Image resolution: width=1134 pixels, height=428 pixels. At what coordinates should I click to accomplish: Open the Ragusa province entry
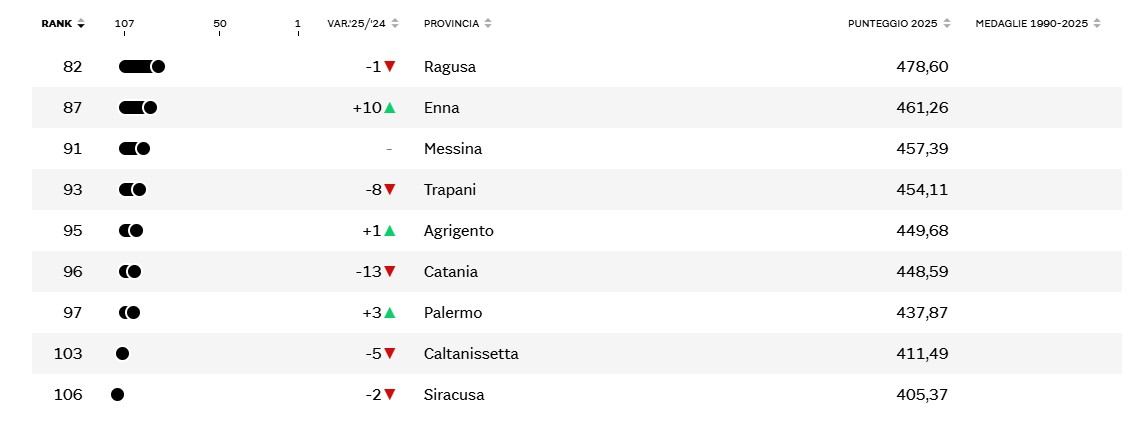tap(450, 67)
